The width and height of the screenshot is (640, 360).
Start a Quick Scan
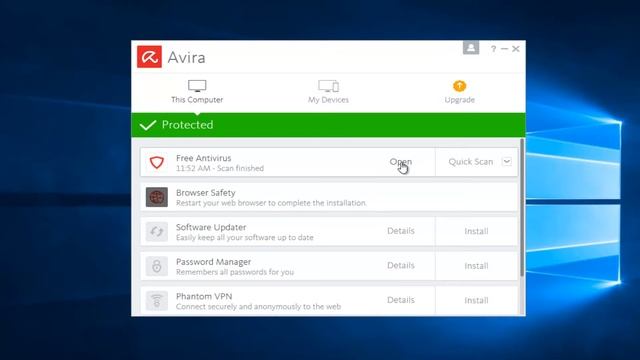coord(471,162)
